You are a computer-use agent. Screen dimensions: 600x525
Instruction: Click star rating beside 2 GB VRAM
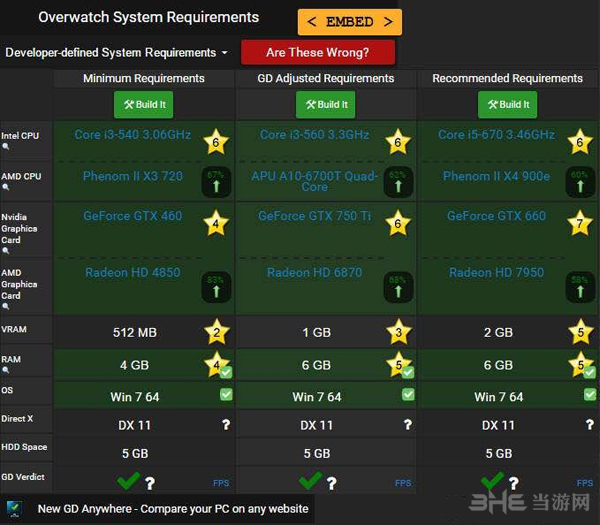(x=580, y=332)
